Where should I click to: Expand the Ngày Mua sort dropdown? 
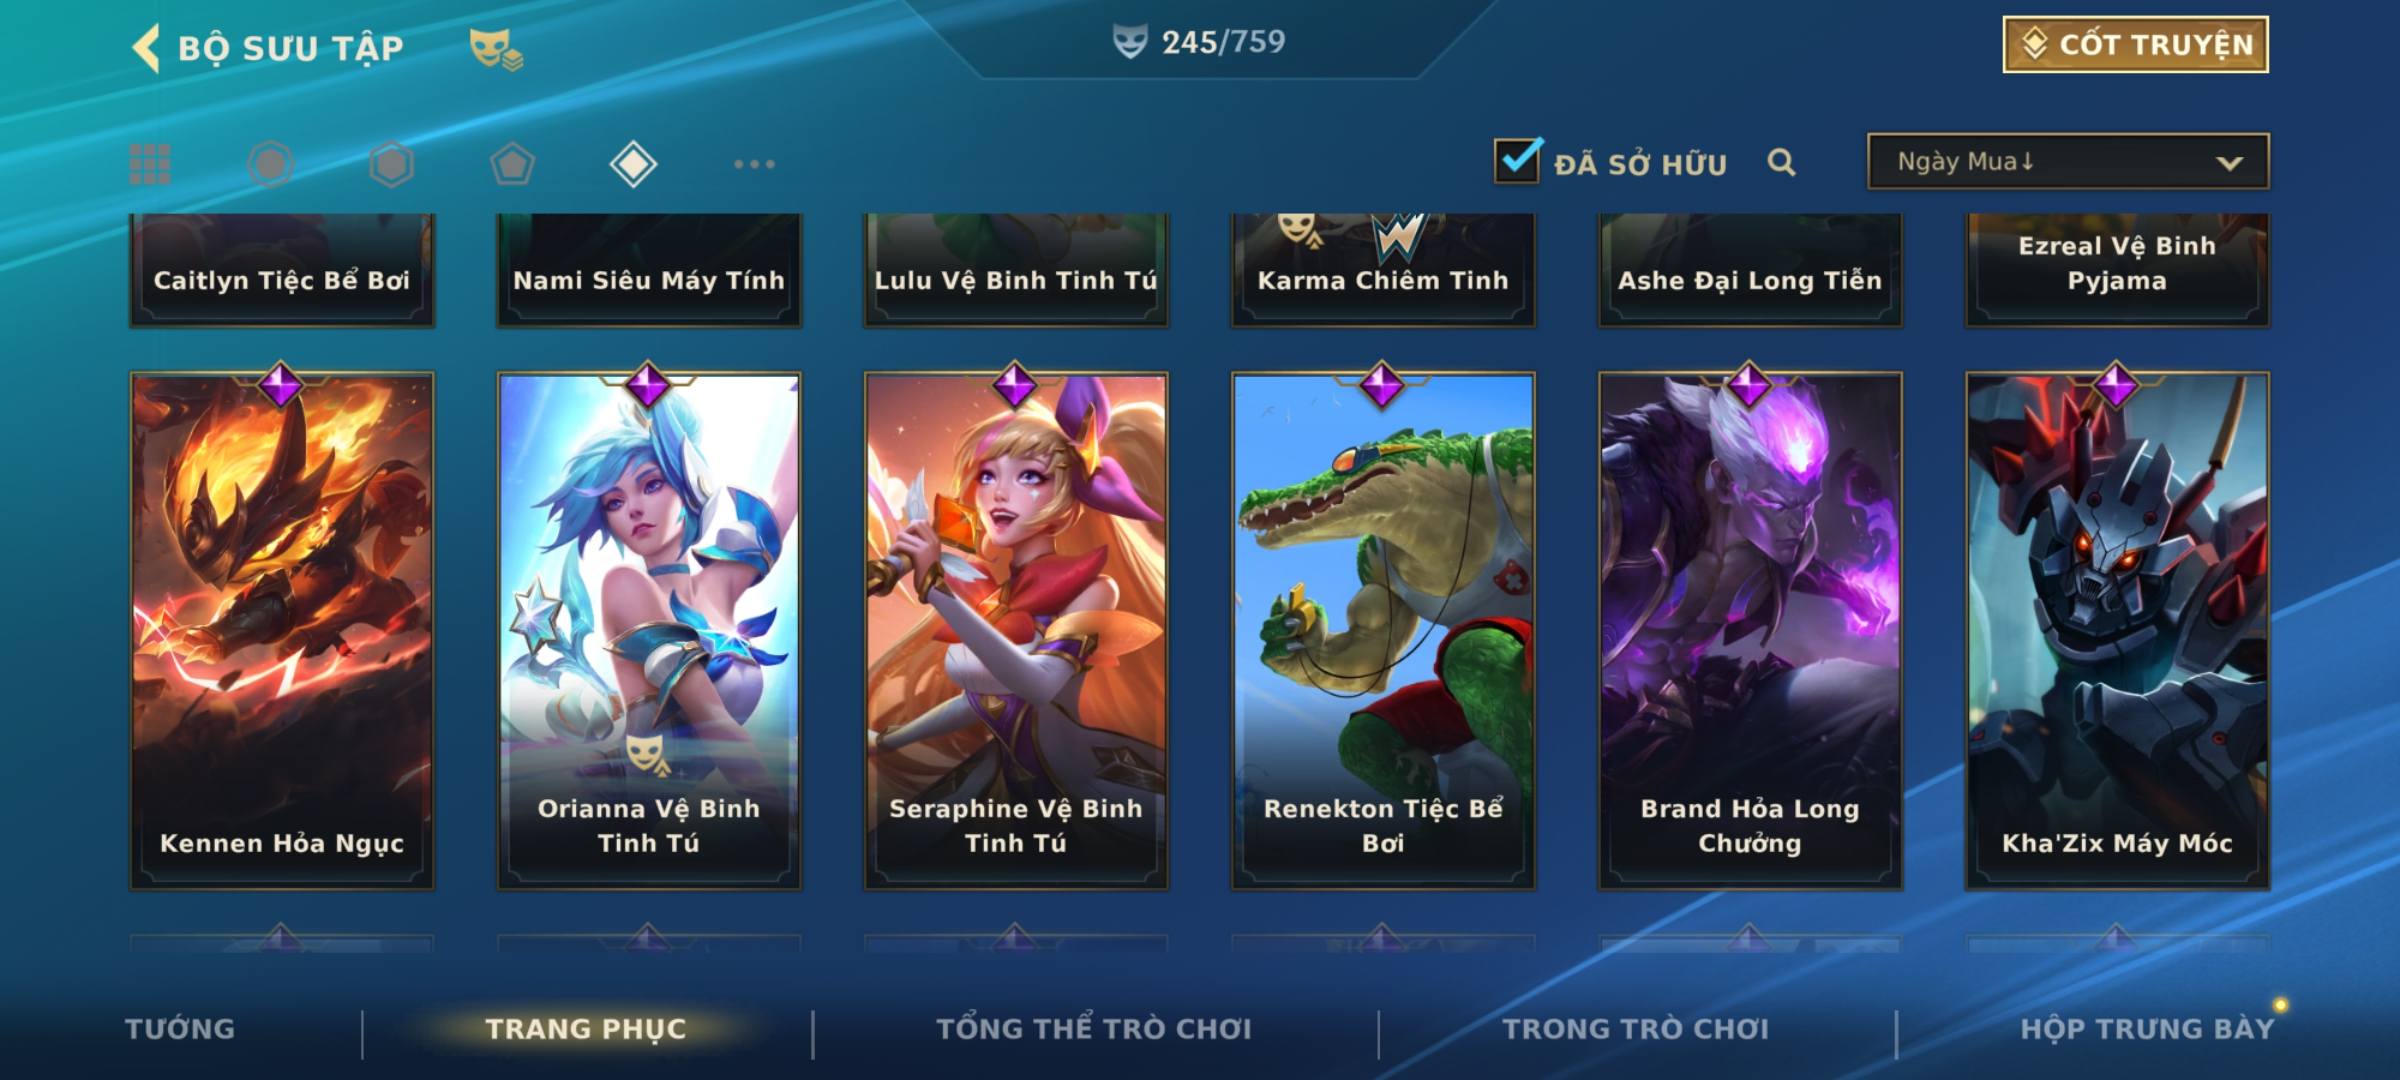(x=2068, y=161)
